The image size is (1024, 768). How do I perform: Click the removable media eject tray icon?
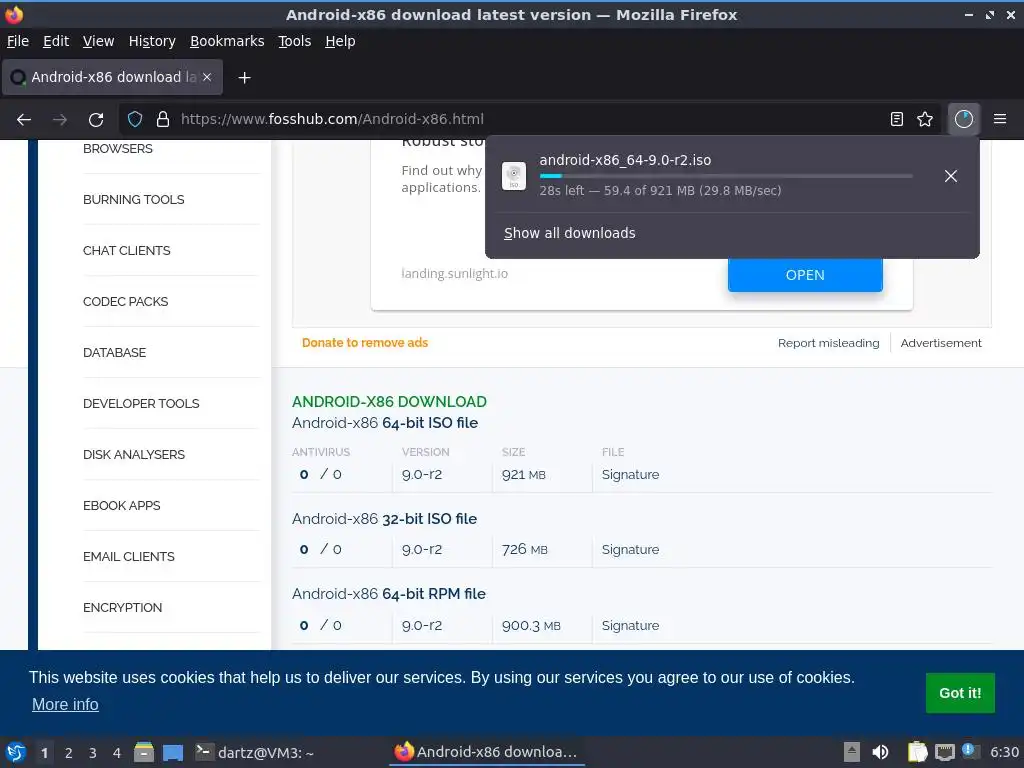852,752
